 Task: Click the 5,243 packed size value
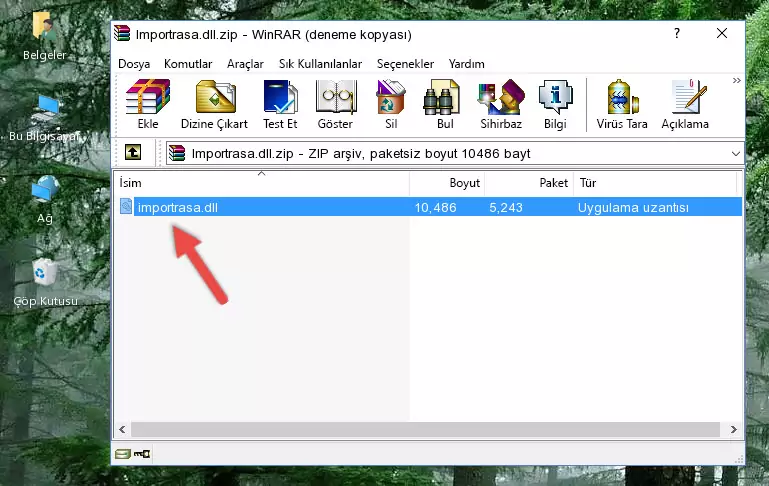pyautogui.click(x=506, y=207)
